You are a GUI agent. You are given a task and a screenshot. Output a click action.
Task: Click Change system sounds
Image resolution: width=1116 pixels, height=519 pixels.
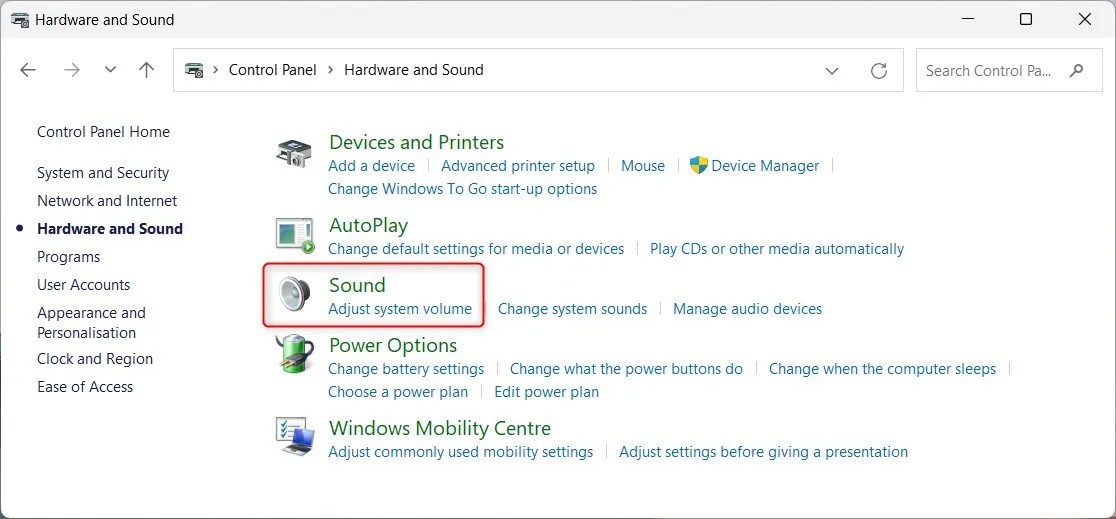click(572, 309)
